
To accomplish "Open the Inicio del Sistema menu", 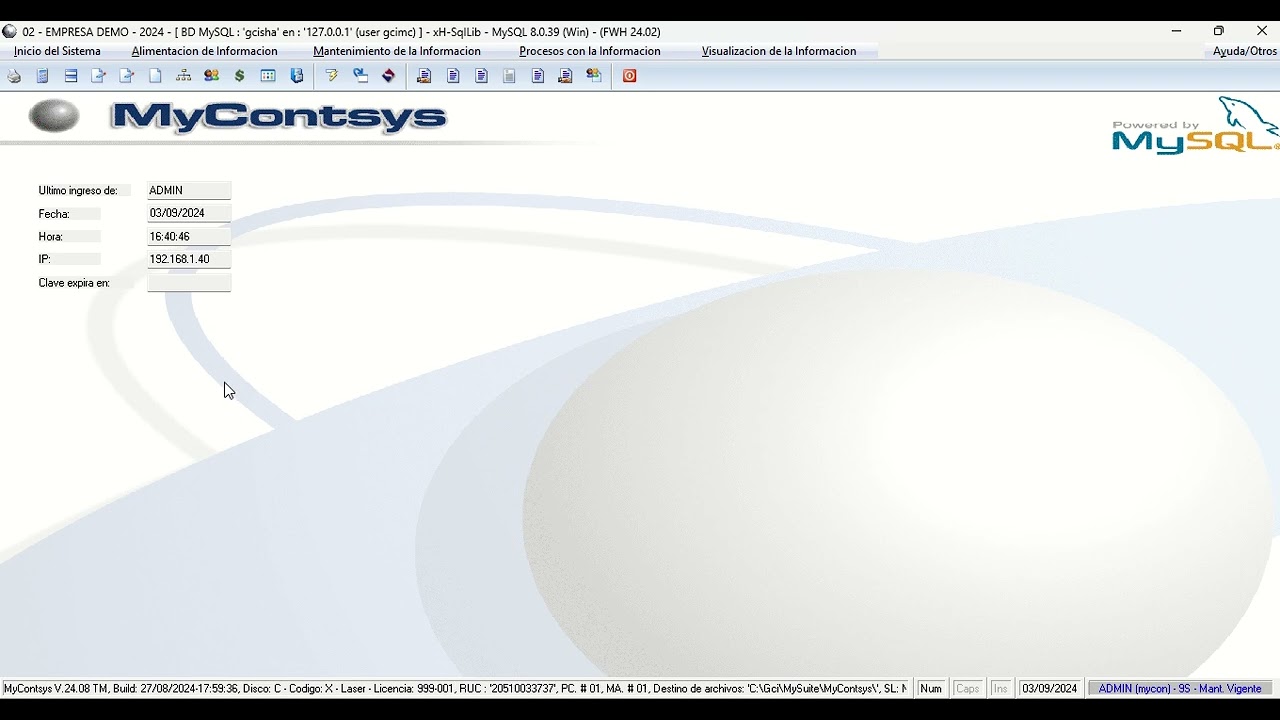I will 57,51.
